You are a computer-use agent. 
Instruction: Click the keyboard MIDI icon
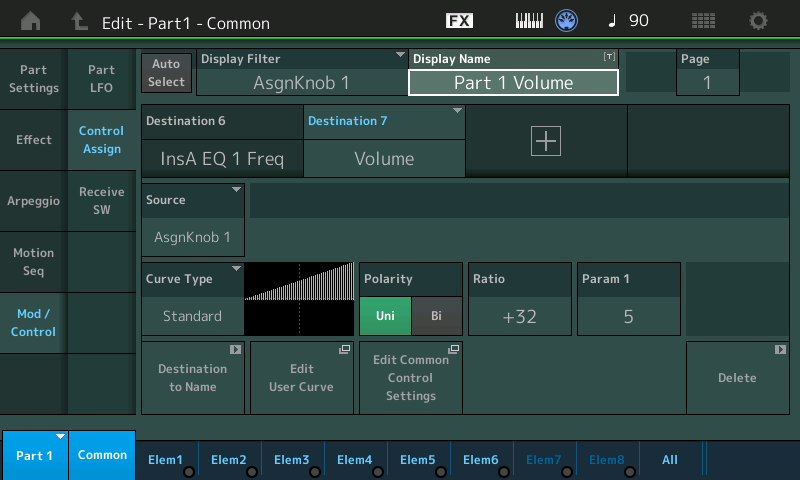click(x=530, y=21)
